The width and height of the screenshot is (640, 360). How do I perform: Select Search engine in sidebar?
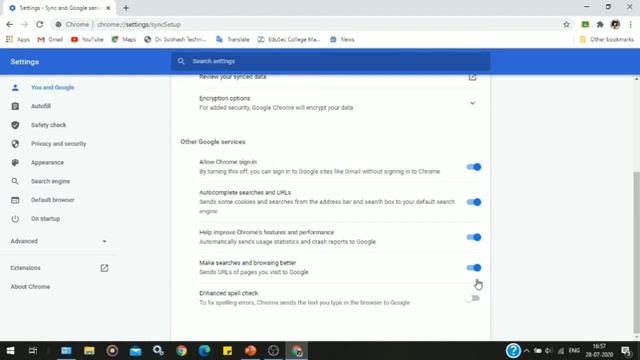[x=51, y=181]
